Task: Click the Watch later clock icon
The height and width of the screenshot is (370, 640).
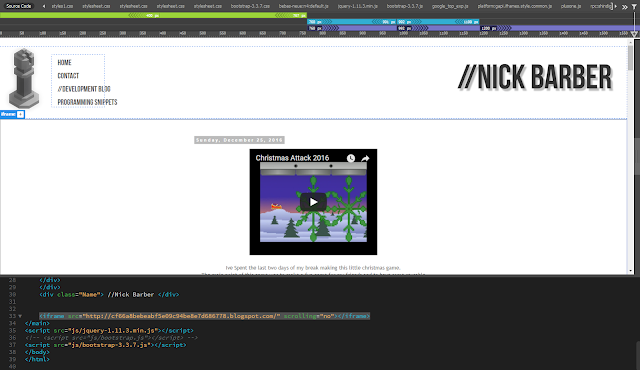Action: [x=351, y=158]
